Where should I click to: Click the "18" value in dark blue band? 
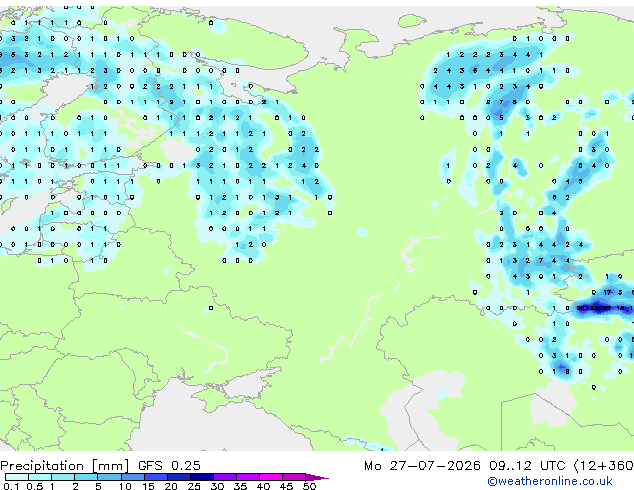pos(620,308)
